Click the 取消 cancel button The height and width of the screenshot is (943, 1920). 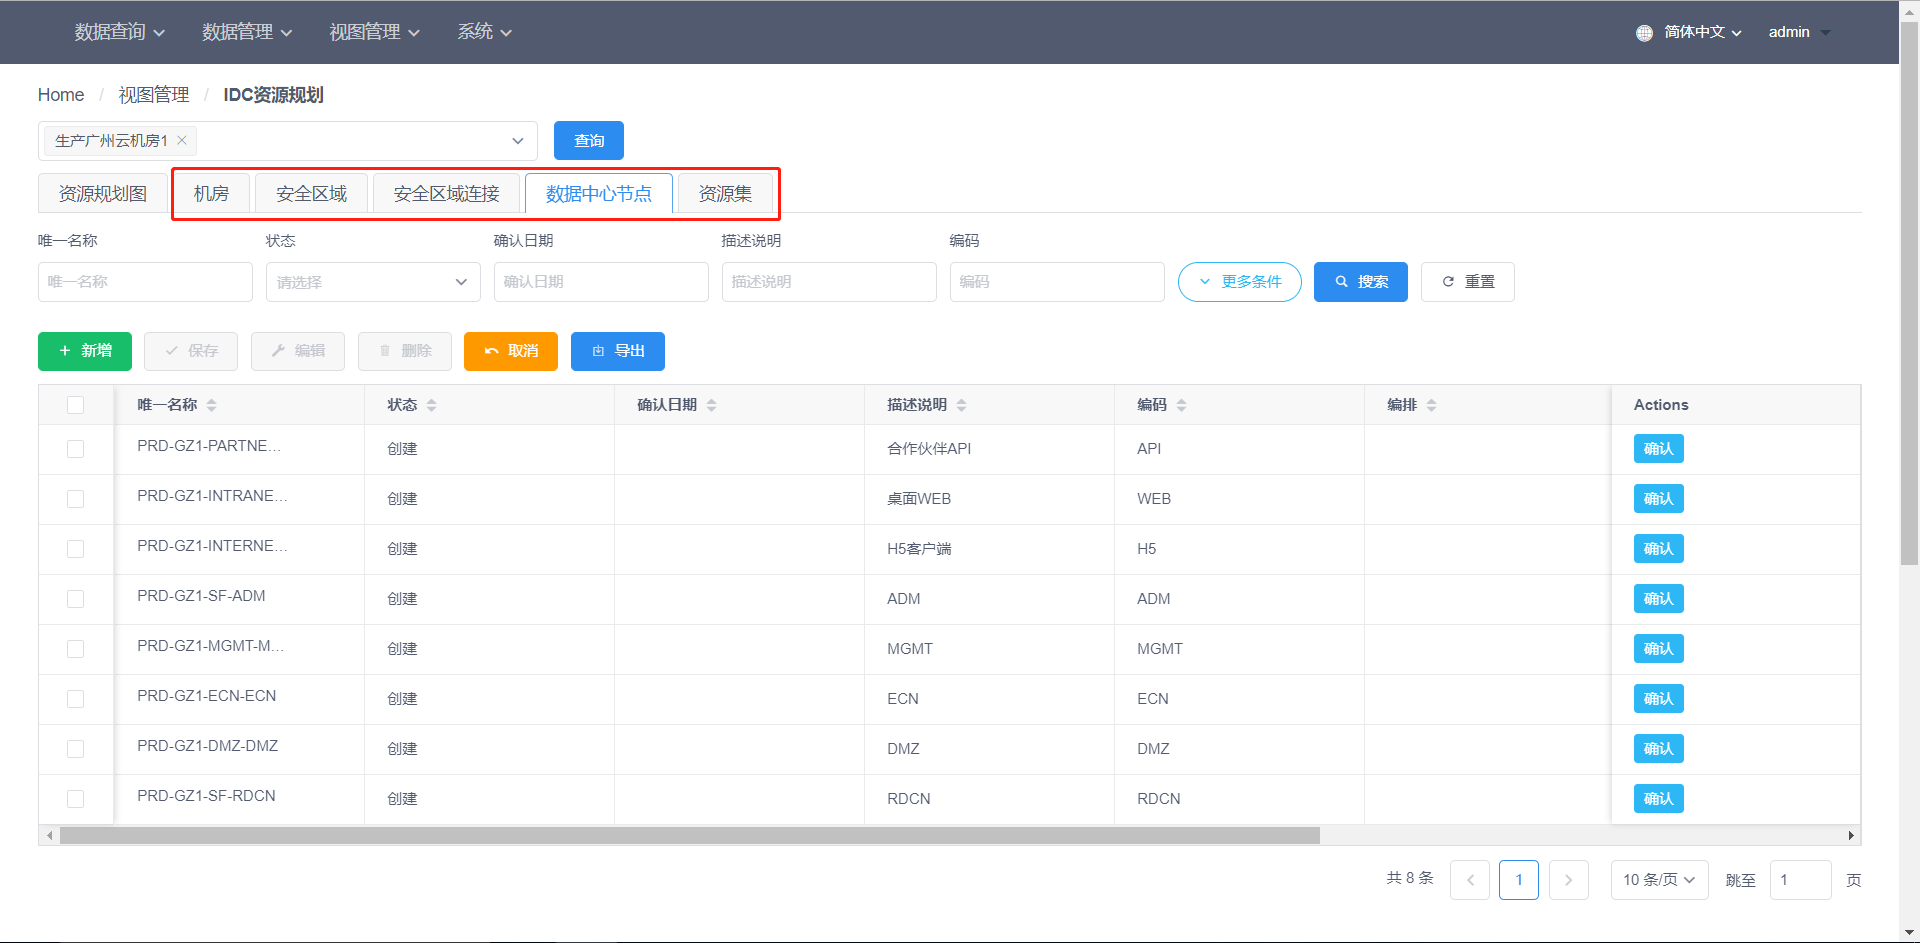click(x=511, y=351)
